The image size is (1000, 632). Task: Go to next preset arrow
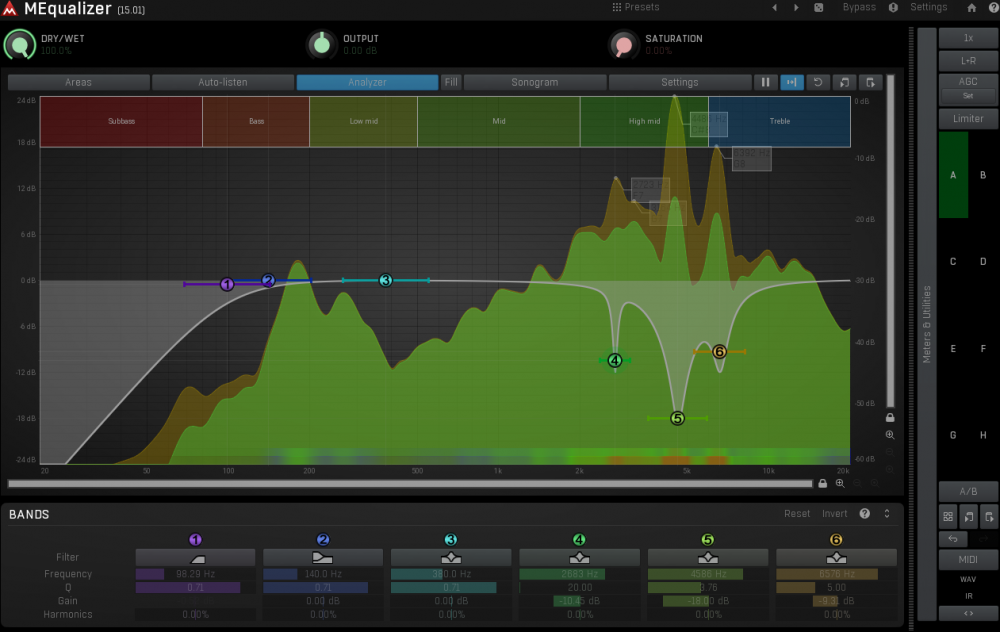click(x=796, y=8)
